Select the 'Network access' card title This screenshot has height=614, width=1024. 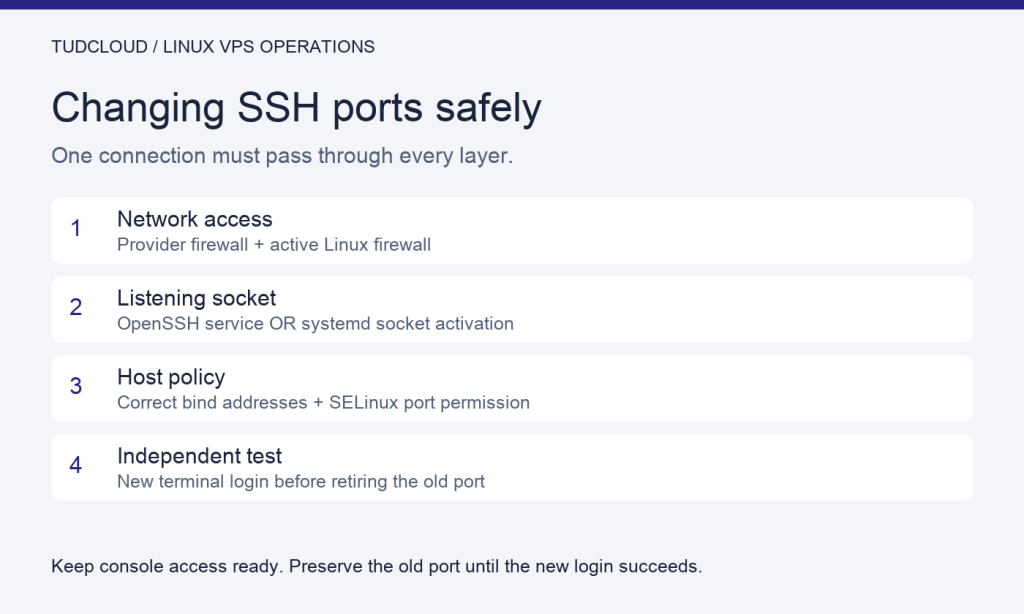[x=195, y=219]
